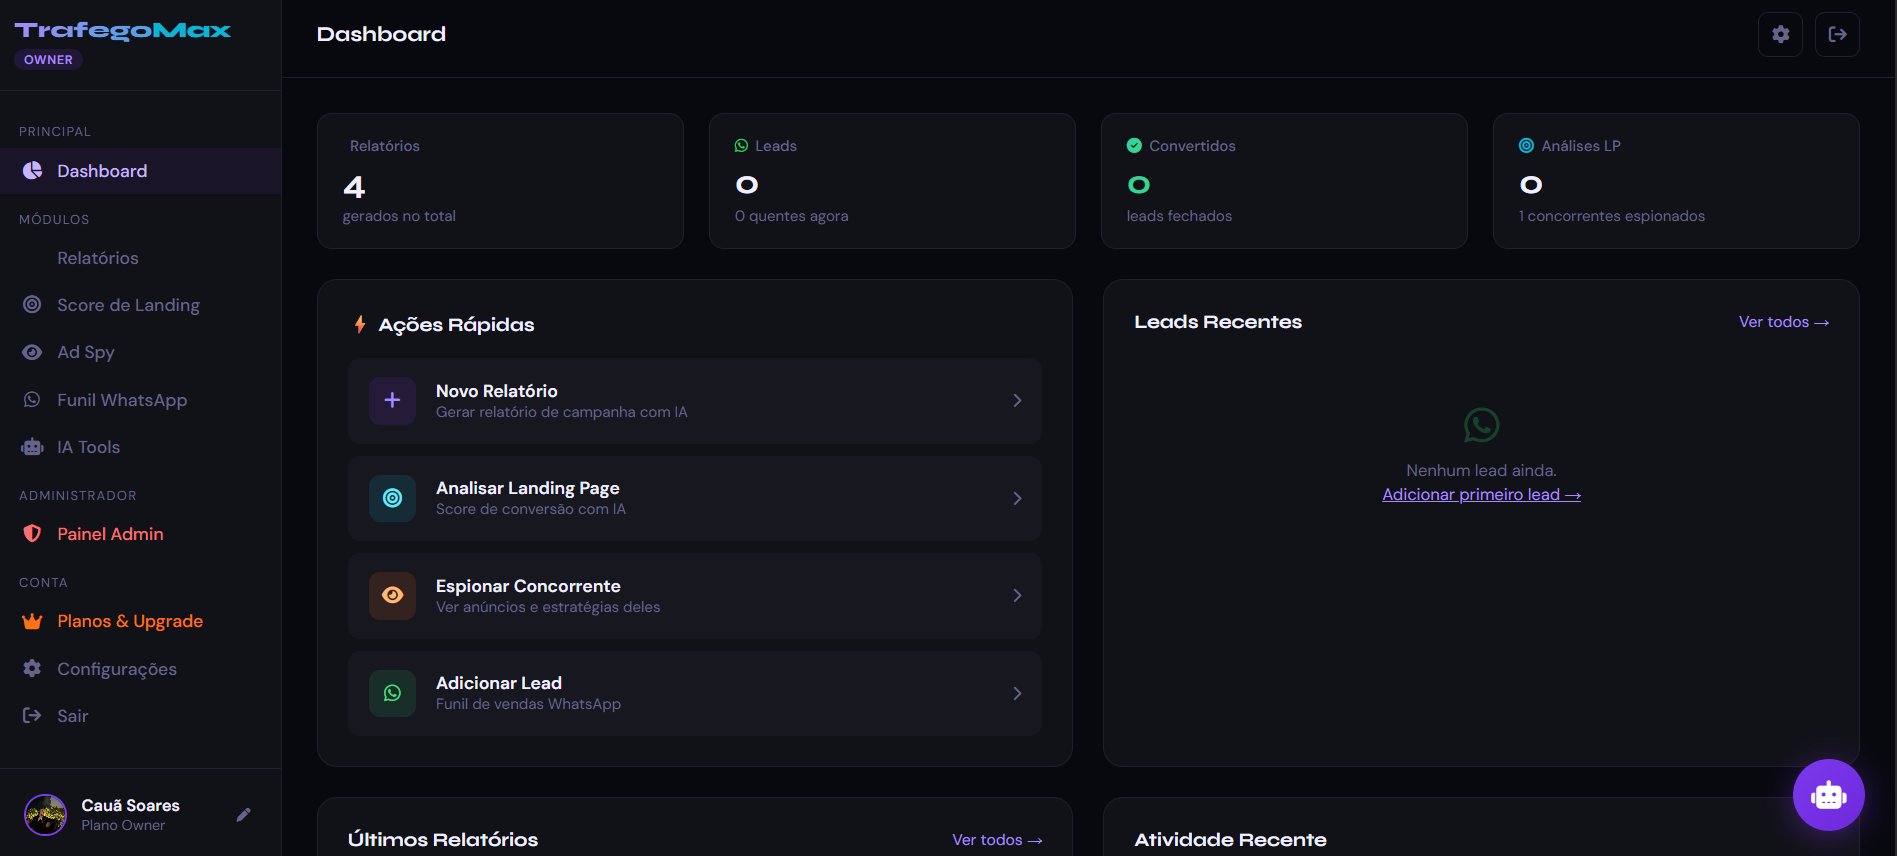Open the IA Tools module

[140, 447]
